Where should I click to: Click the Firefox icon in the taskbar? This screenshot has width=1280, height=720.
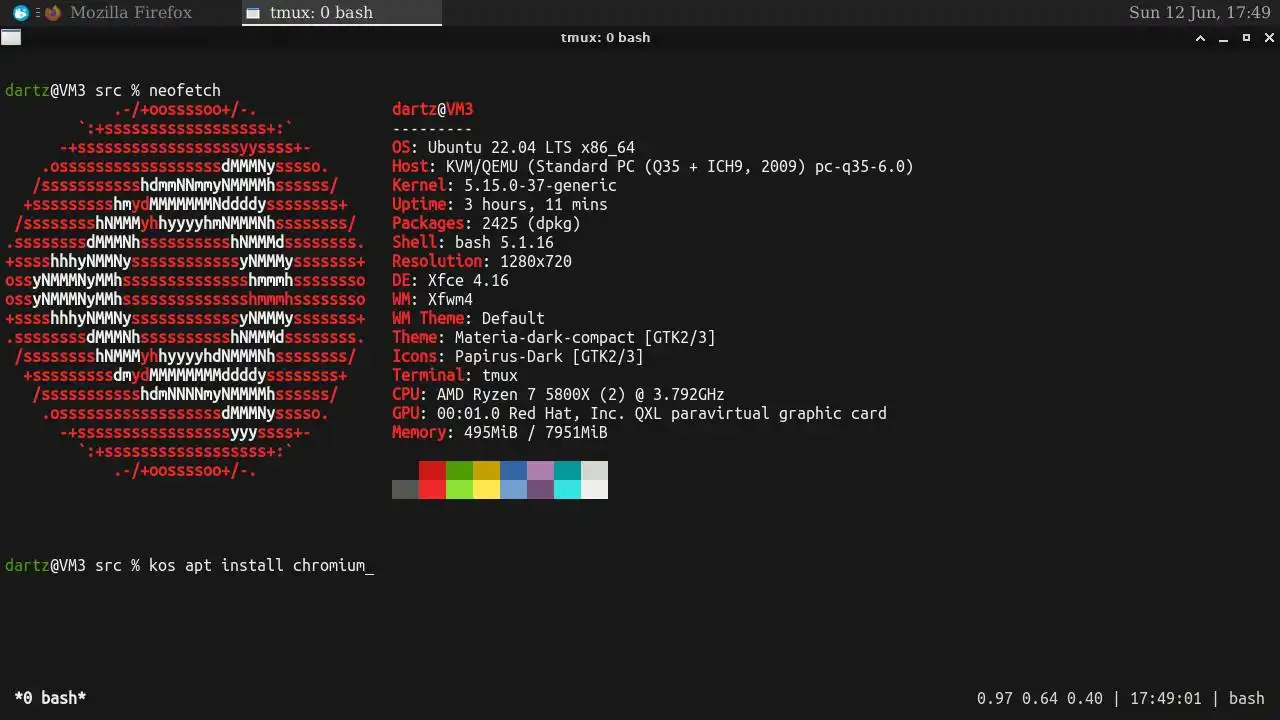[x=52, y=13]
